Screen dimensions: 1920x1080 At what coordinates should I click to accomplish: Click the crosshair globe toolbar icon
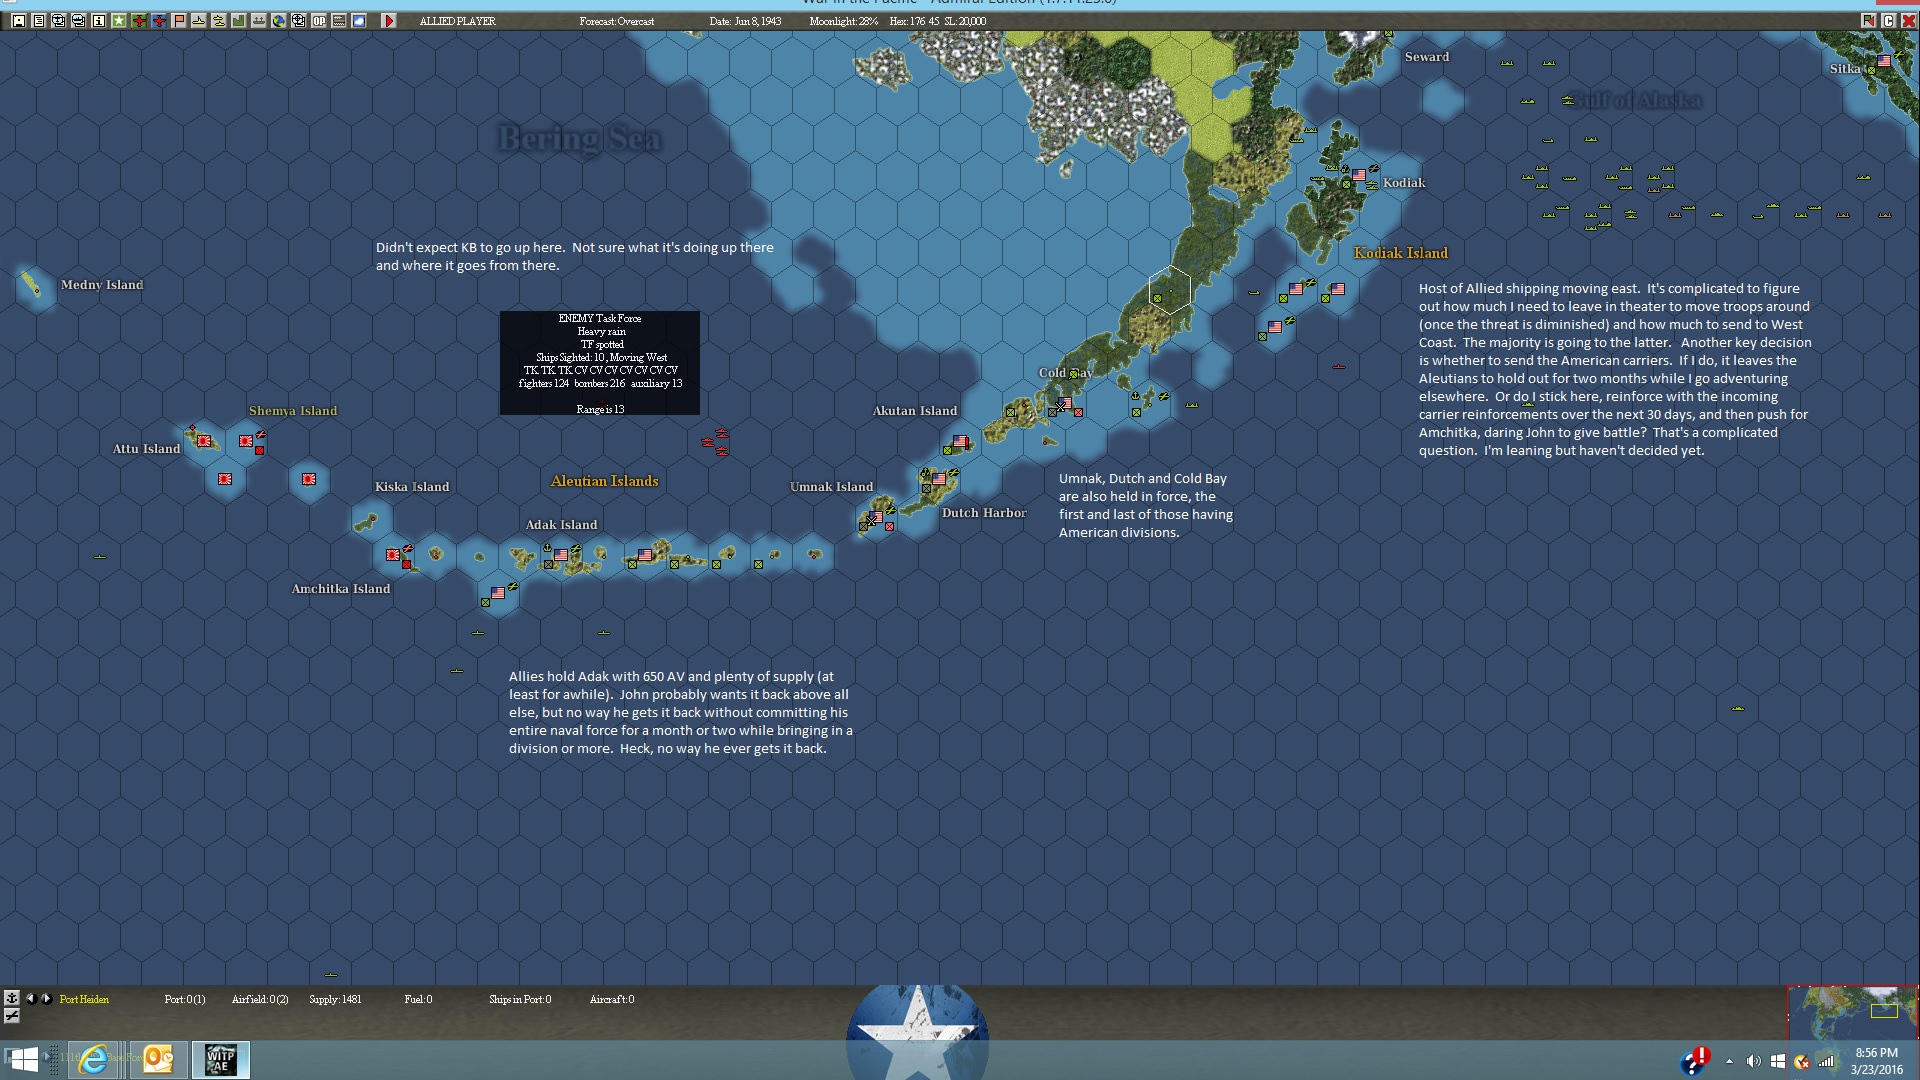pos(299,20)
